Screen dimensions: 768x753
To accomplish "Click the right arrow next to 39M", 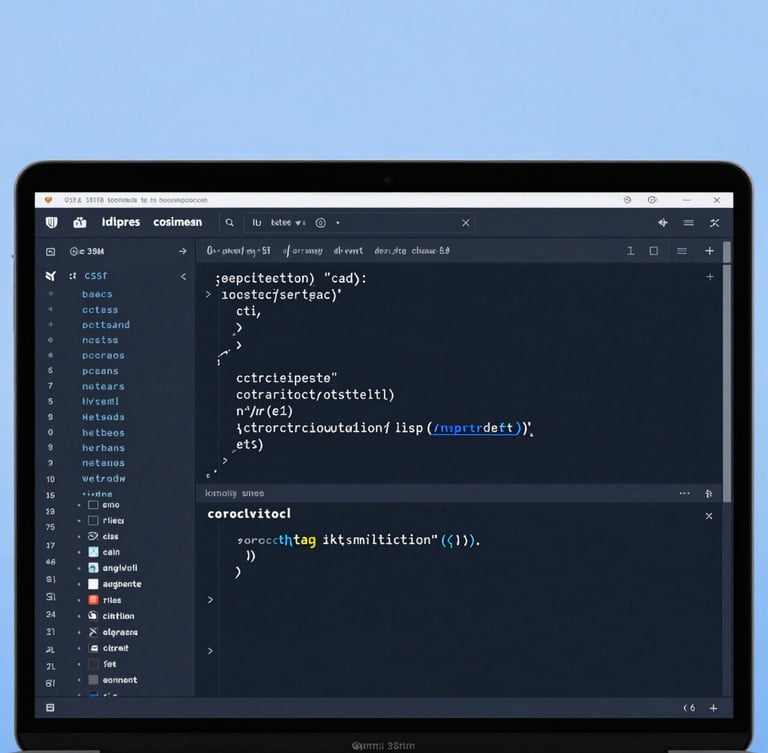I will (x=183, y=251).
